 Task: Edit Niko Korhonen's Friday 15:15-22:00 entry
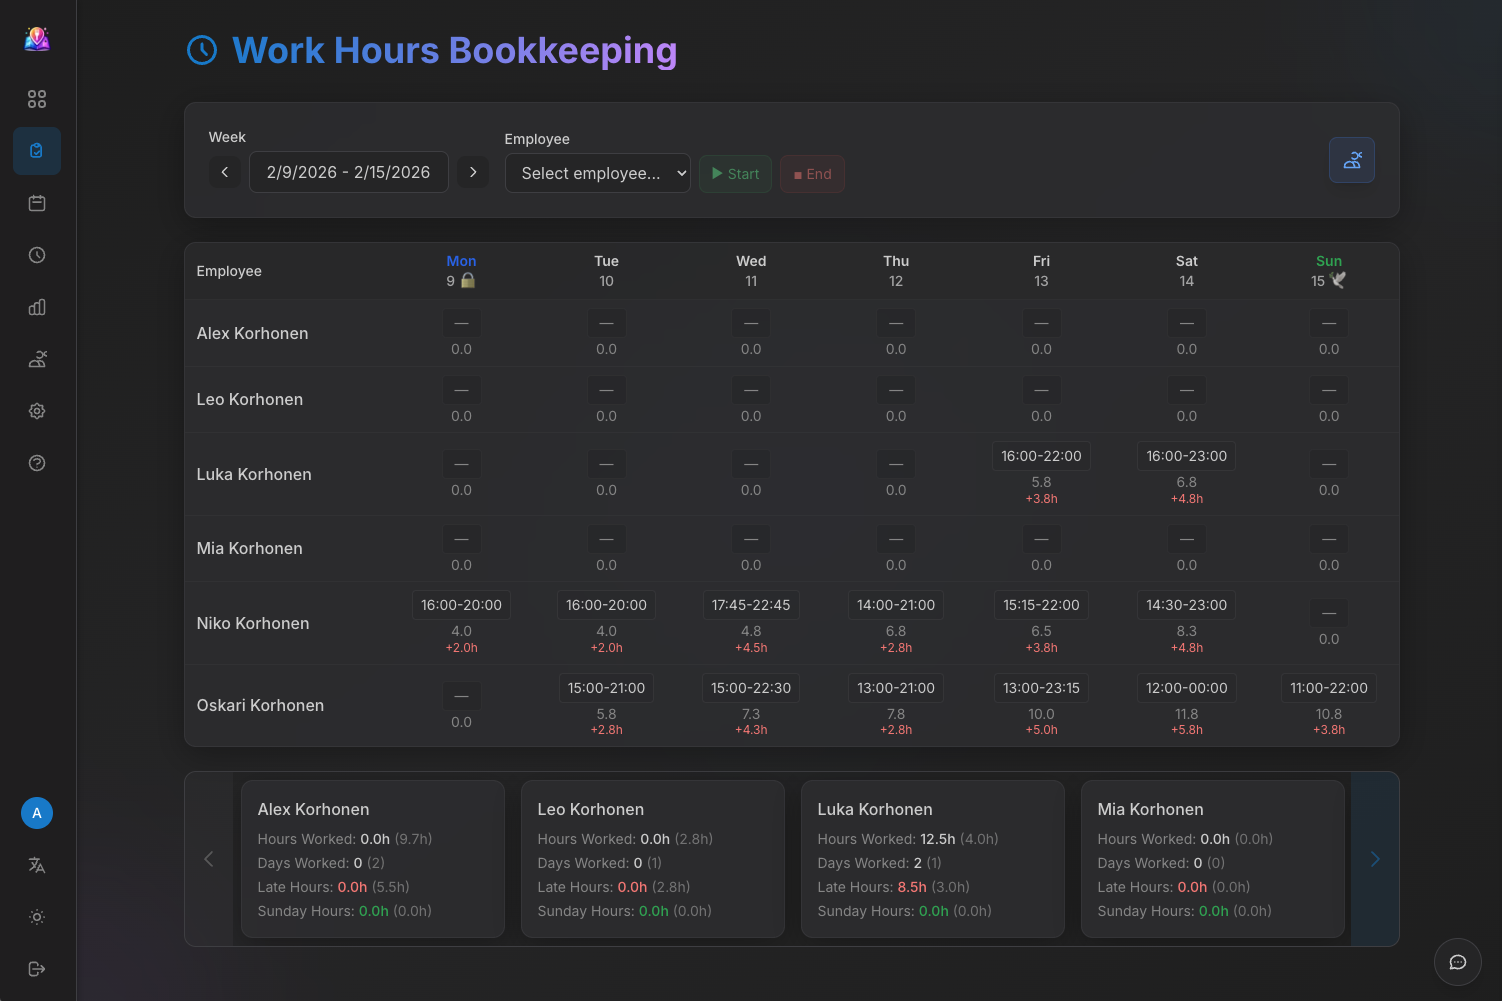tap(1041, 604)
